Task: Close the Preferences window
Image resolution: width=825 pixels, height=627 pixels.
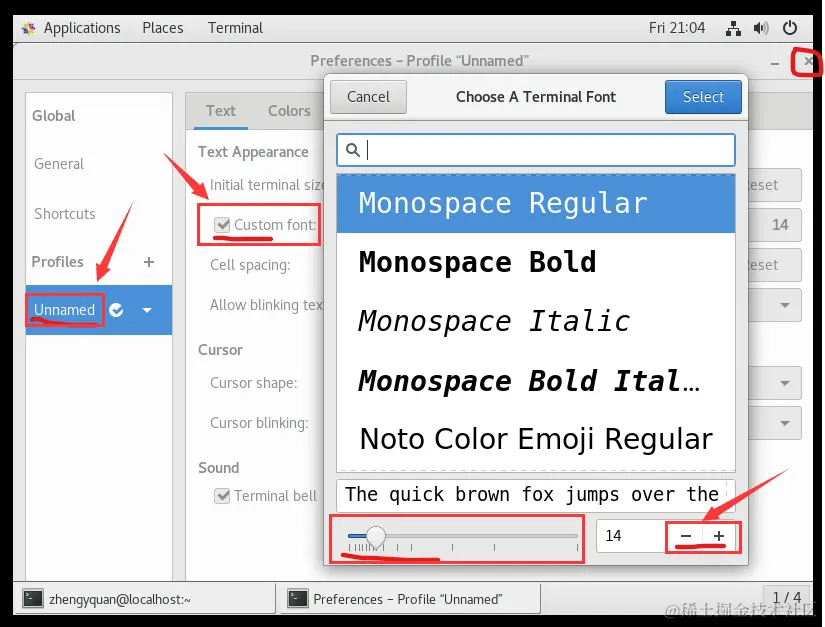Action: pyautogui.click(x=808, y=62)
